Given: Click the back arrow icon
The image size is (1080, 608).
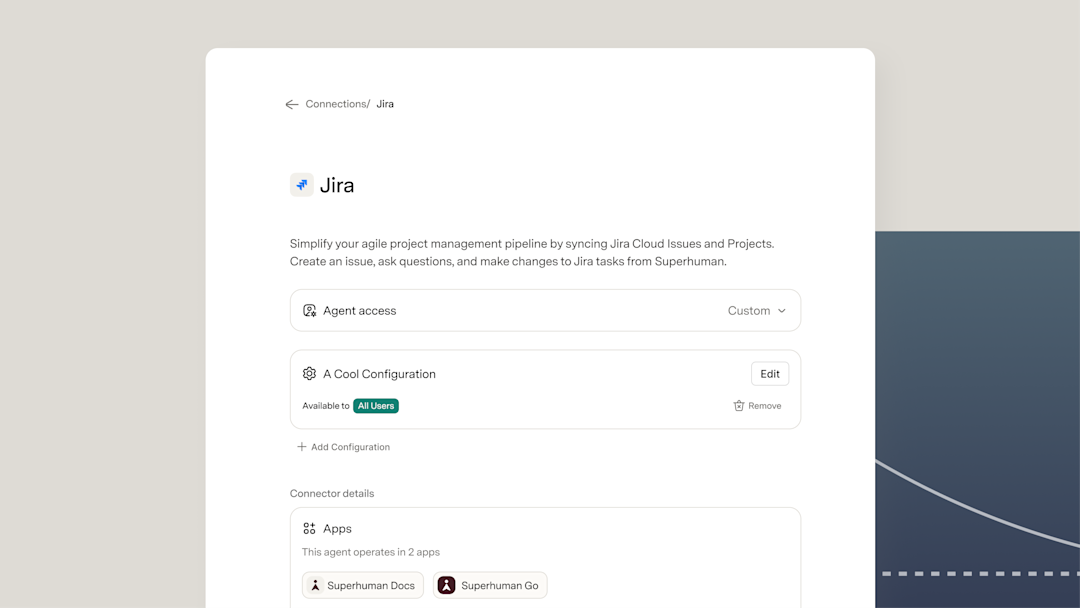Looking at the screenshot, I should tap(292, 105).
